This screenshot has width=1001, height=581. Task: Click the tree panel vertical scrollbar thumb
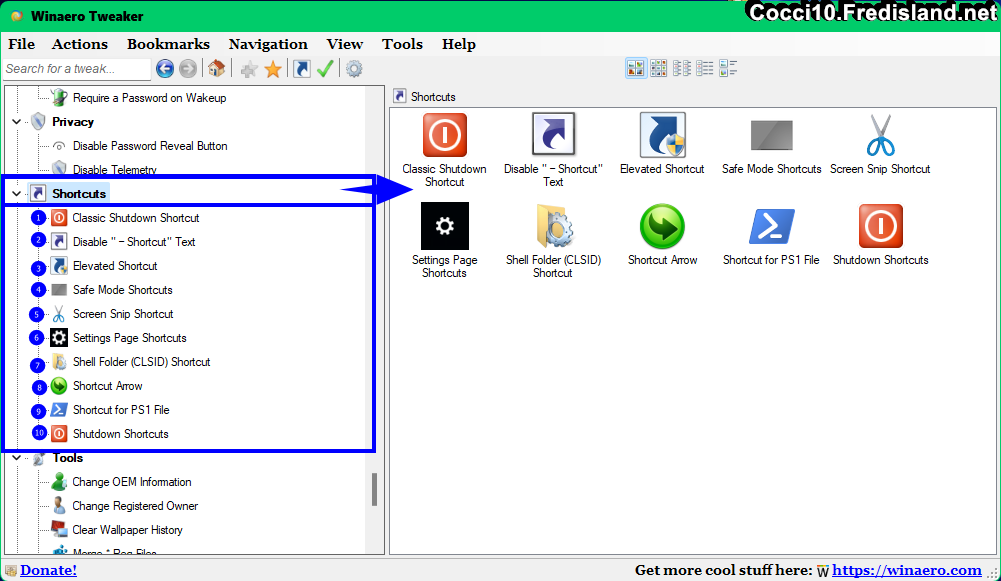(374, 490)
